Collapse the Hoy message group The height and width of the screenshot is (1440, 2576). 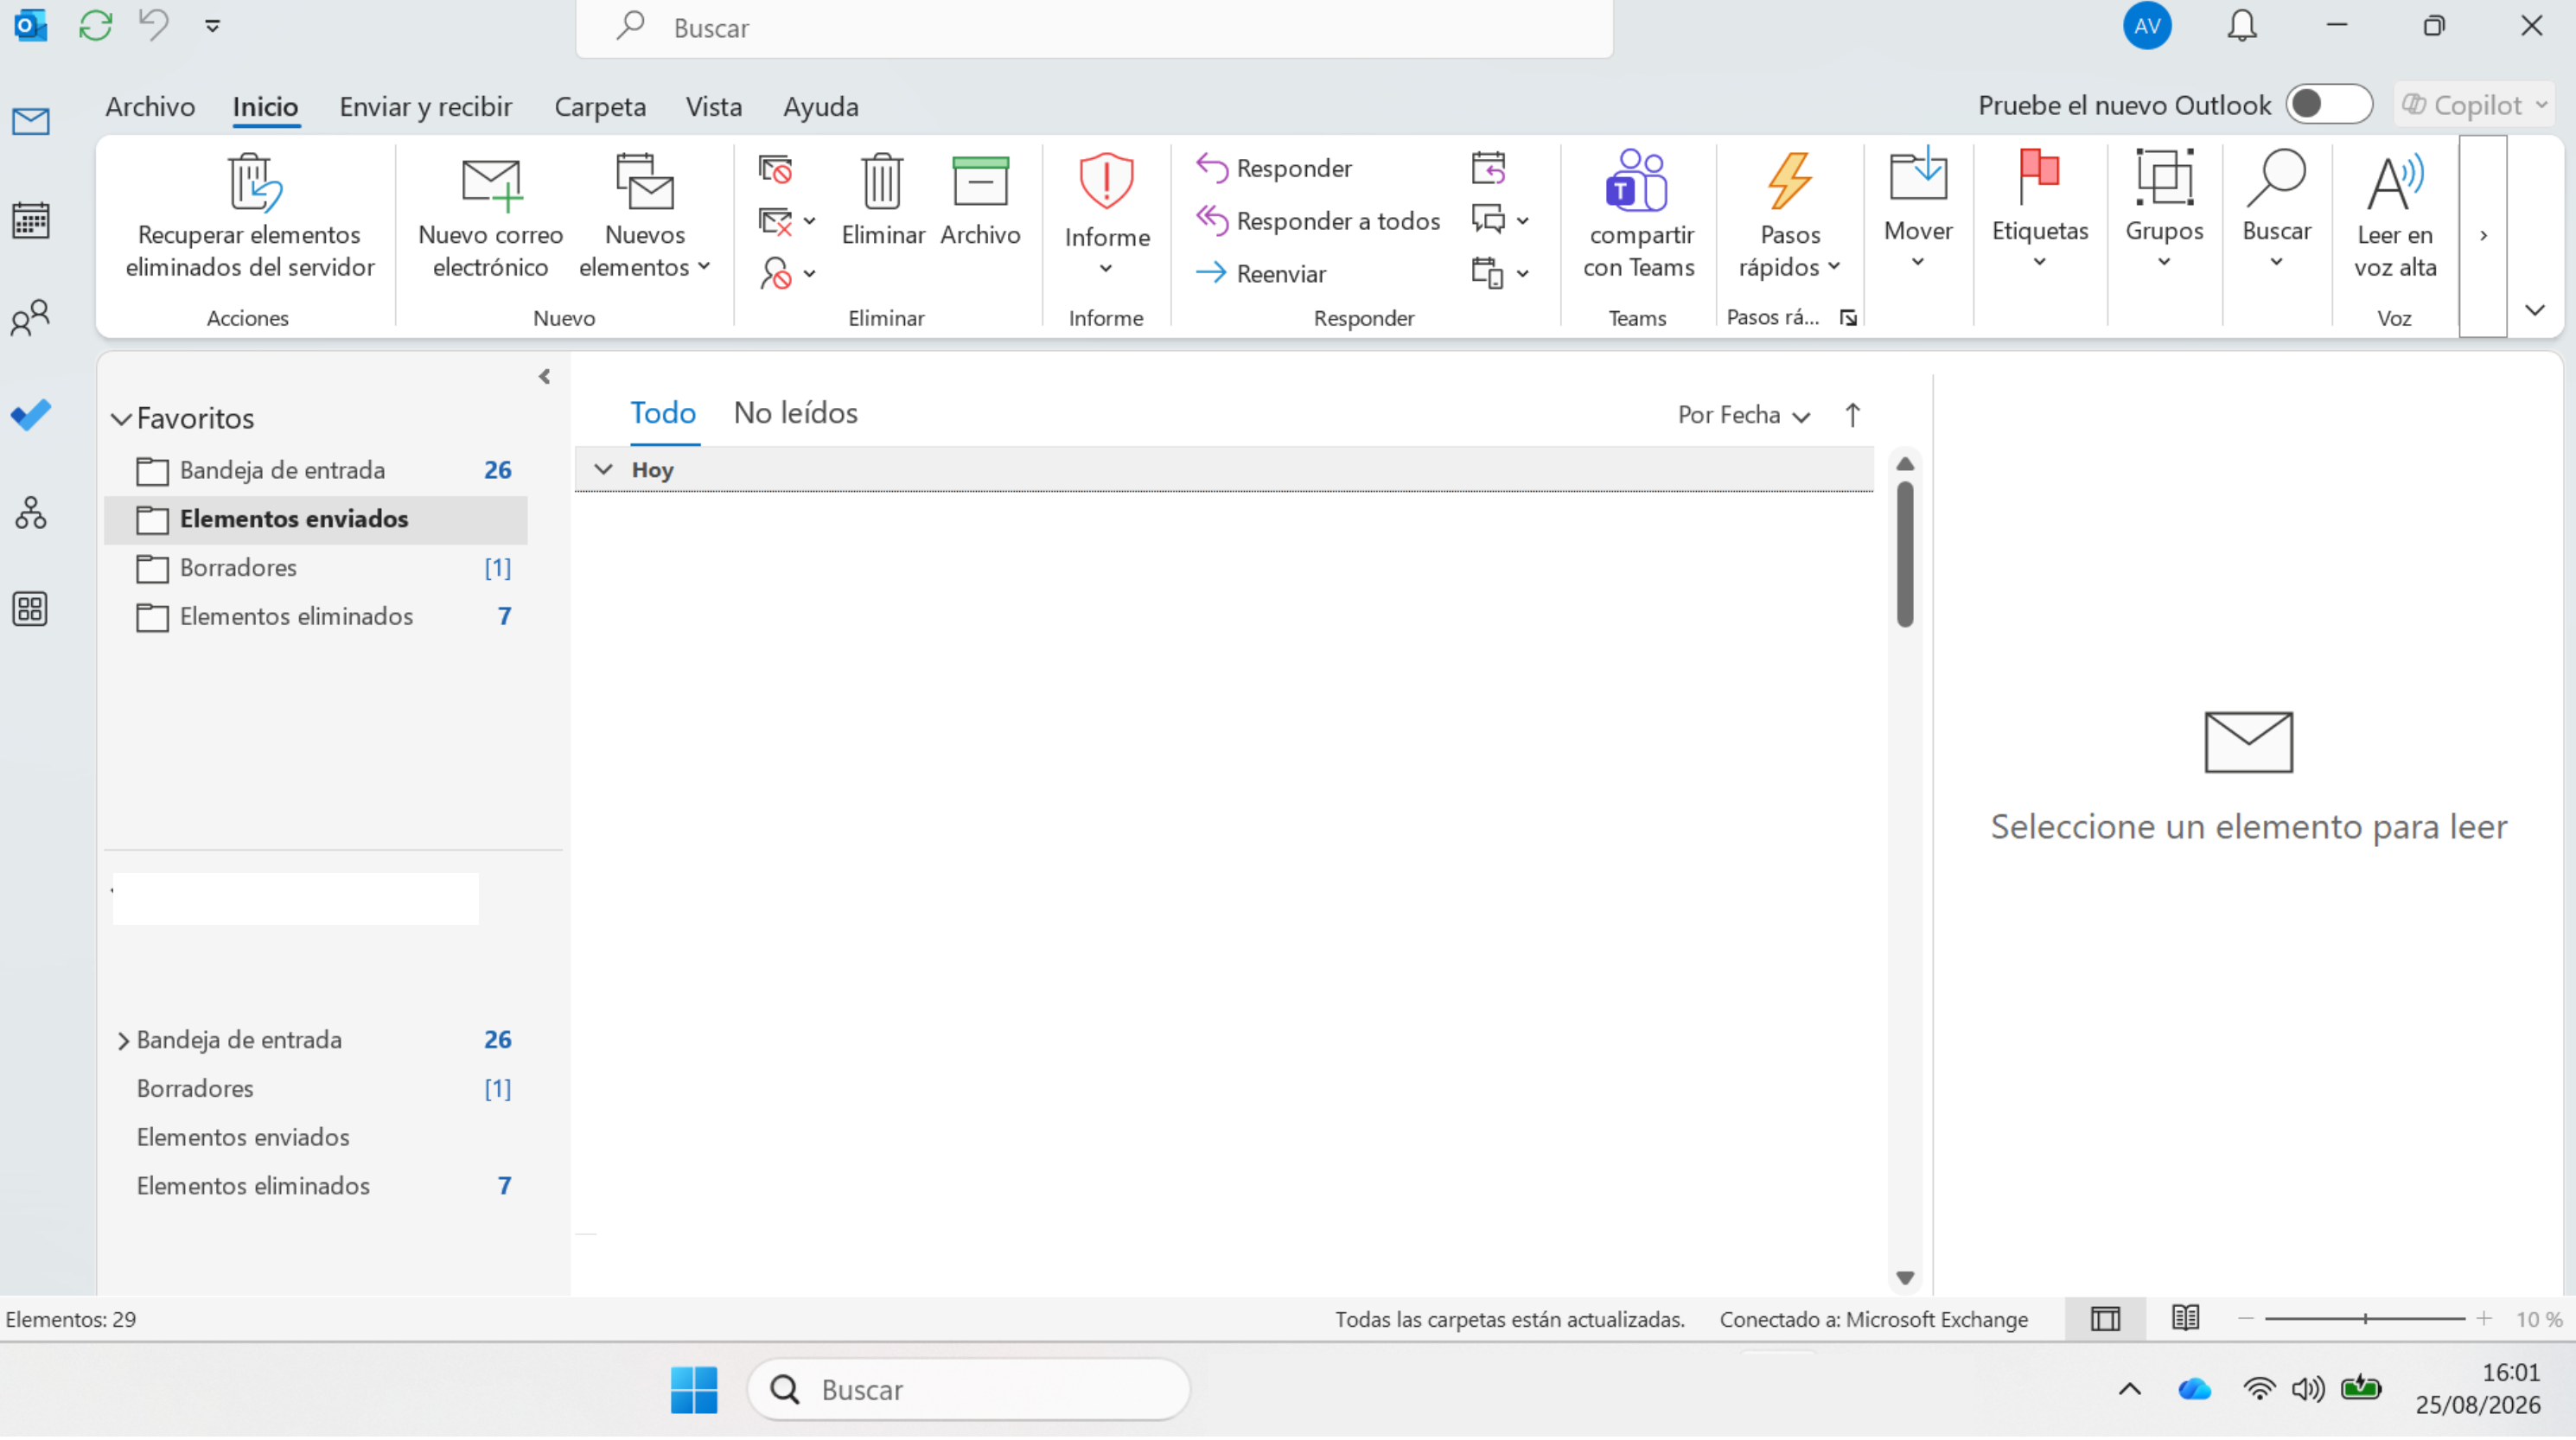coord(603,470)
